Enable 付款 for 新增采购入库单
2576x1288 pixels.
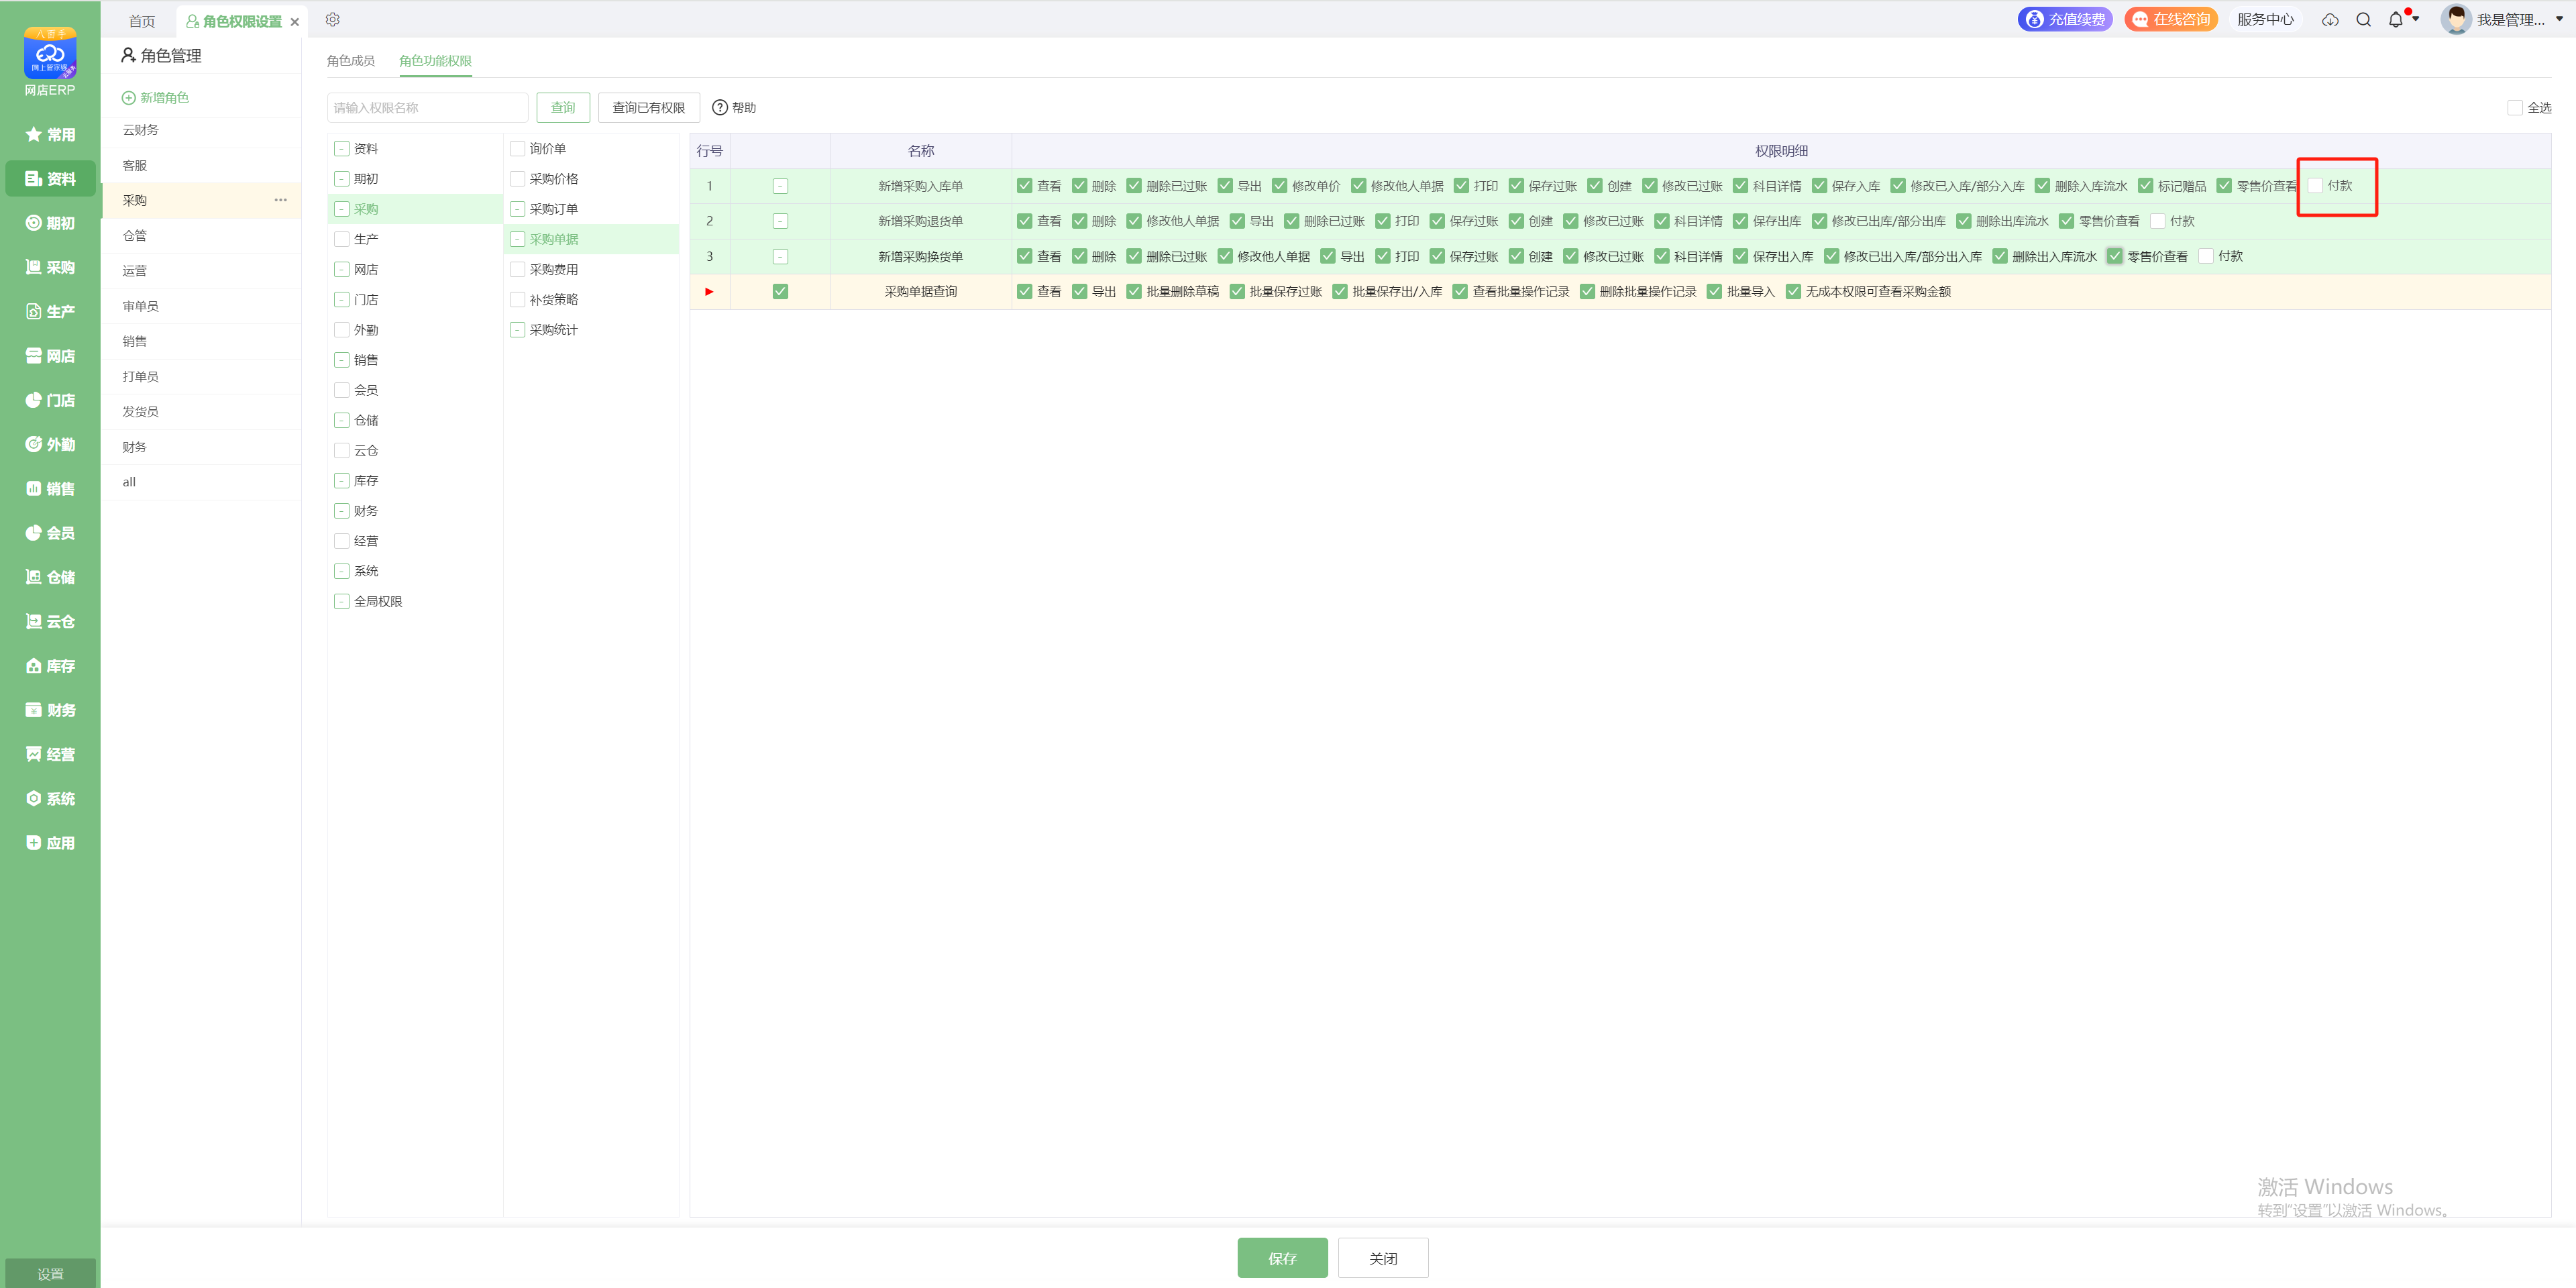pos(2315,185)
